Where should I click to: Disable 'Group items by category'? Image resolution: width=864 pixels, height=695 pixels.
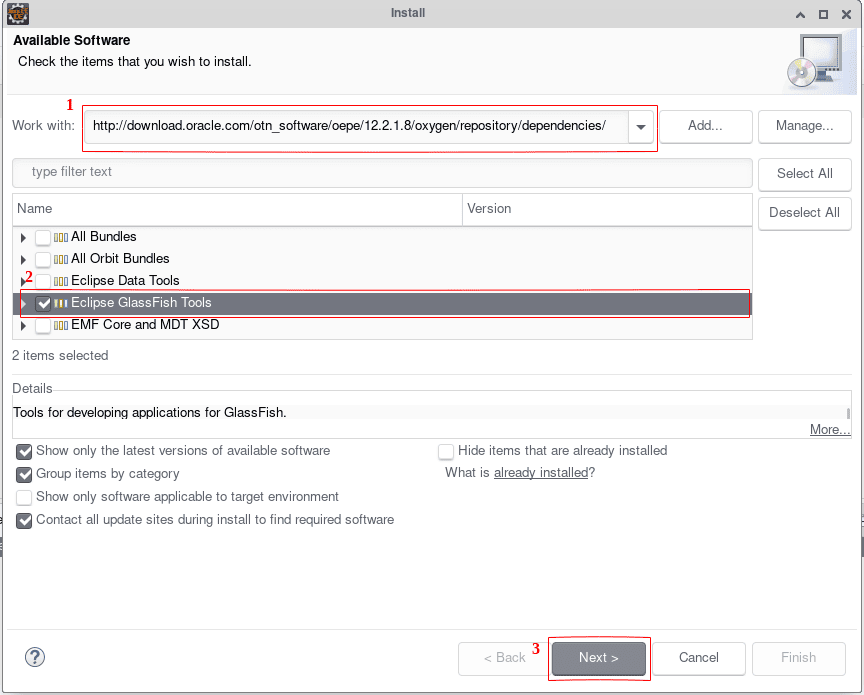23,474
